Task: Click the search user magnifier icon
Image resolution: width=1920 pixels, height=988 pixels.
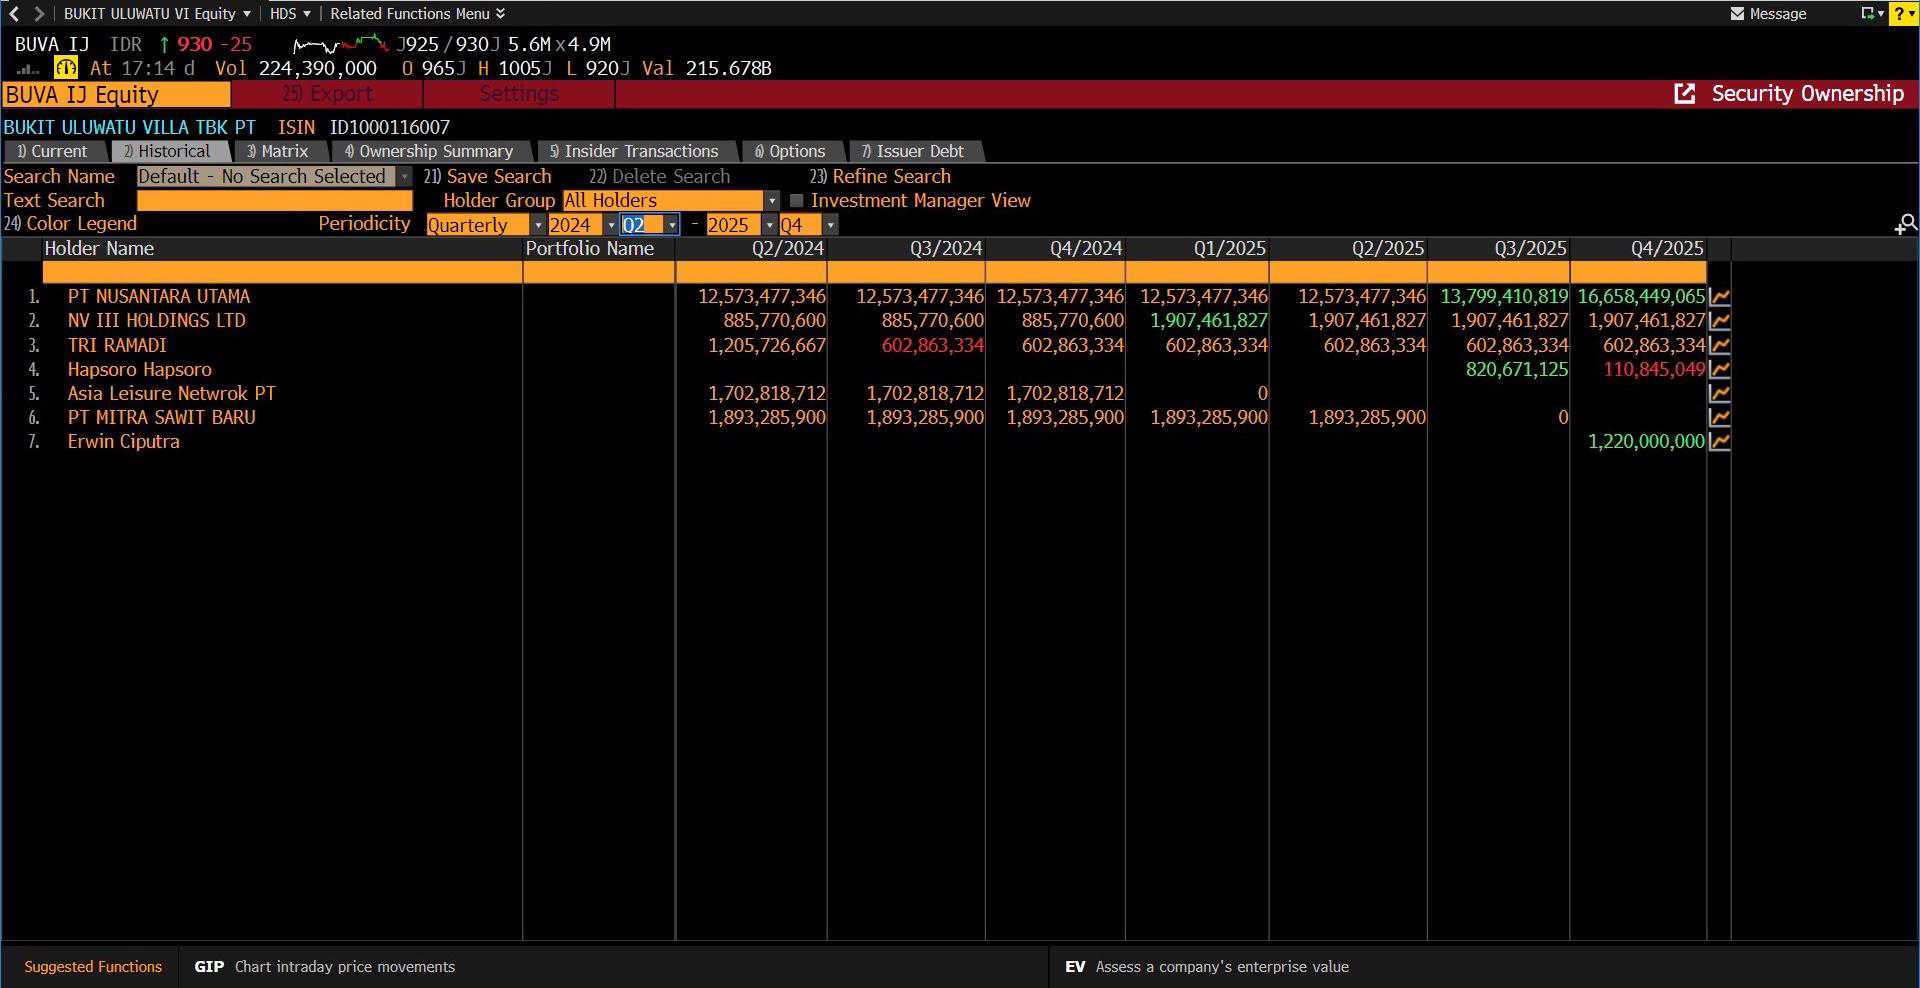Action: tap(1905, 224)
